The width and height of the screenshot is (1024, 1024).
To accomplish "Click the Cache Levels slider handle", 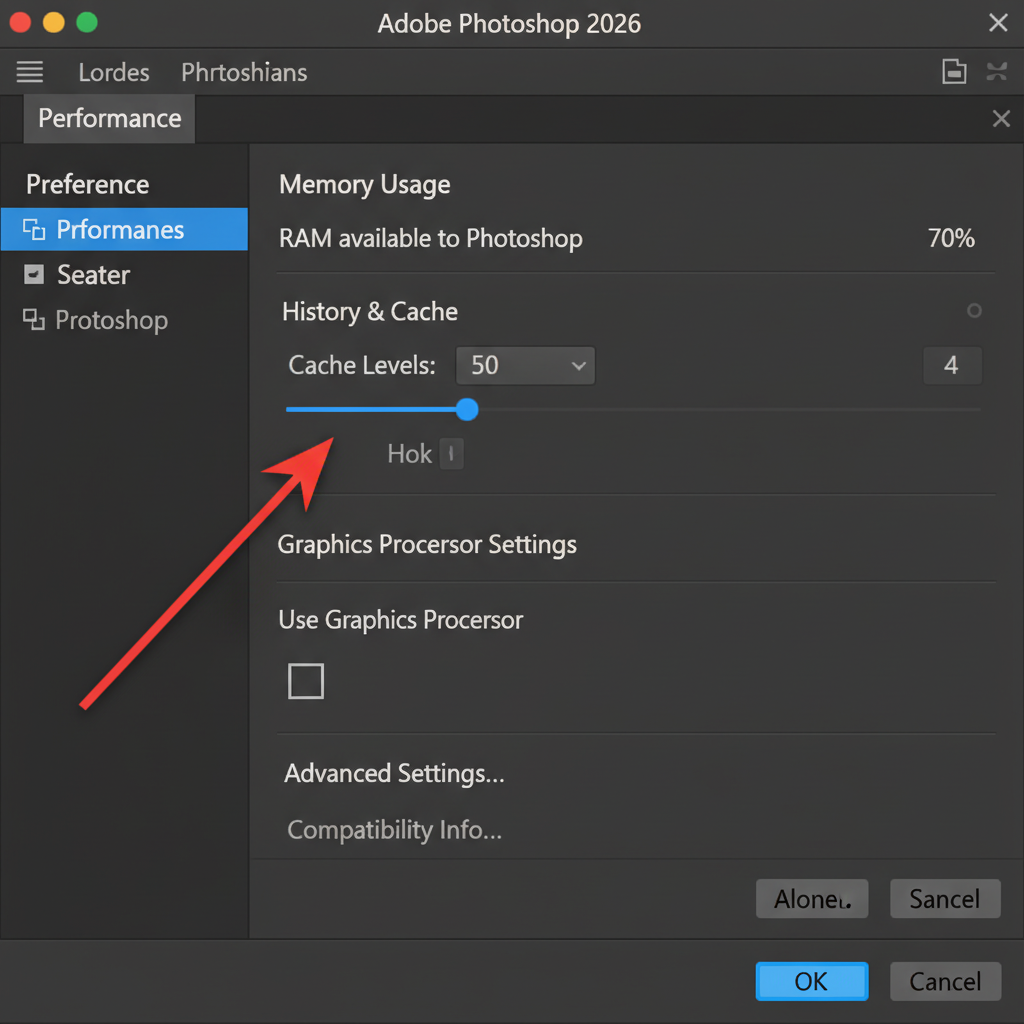I will (467, 409).
